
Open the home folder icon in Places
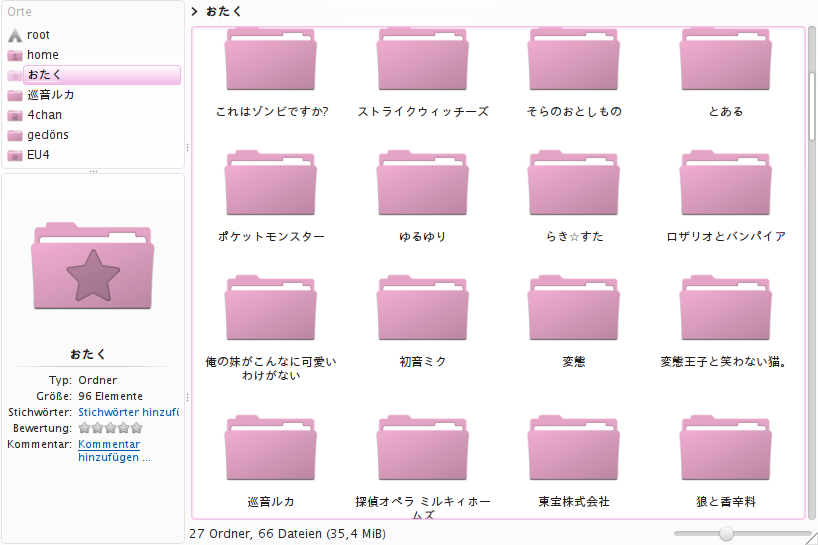[15, 55]
